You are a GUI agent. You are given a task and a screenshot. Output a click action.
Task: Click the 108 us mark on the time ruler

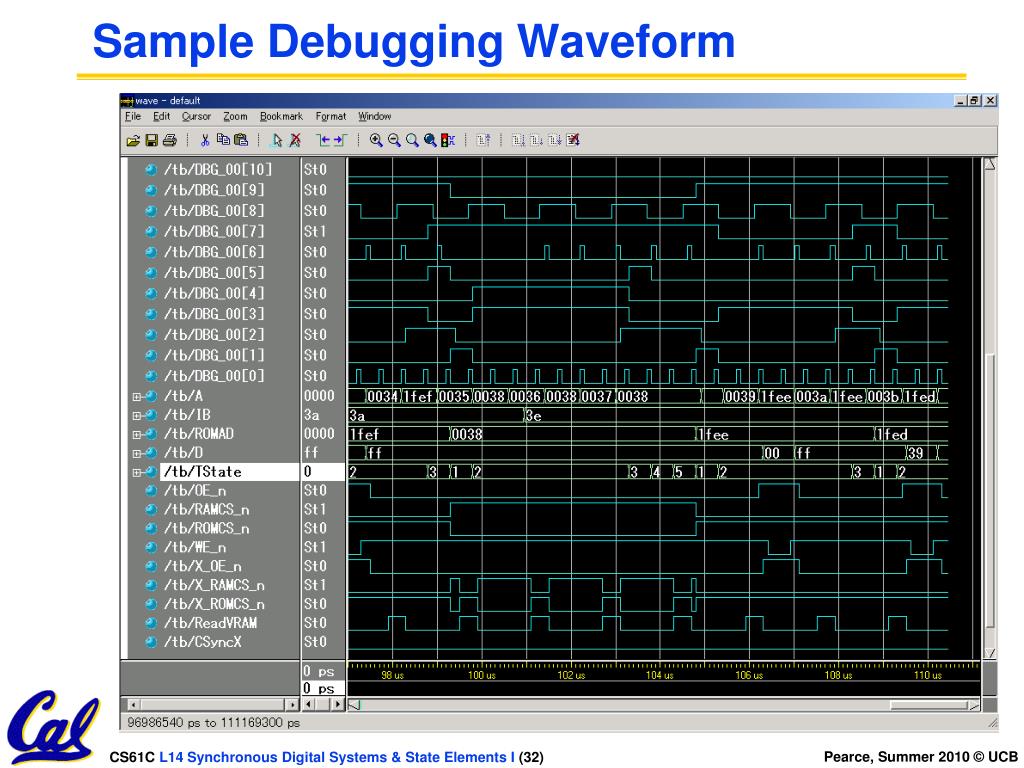838,675
